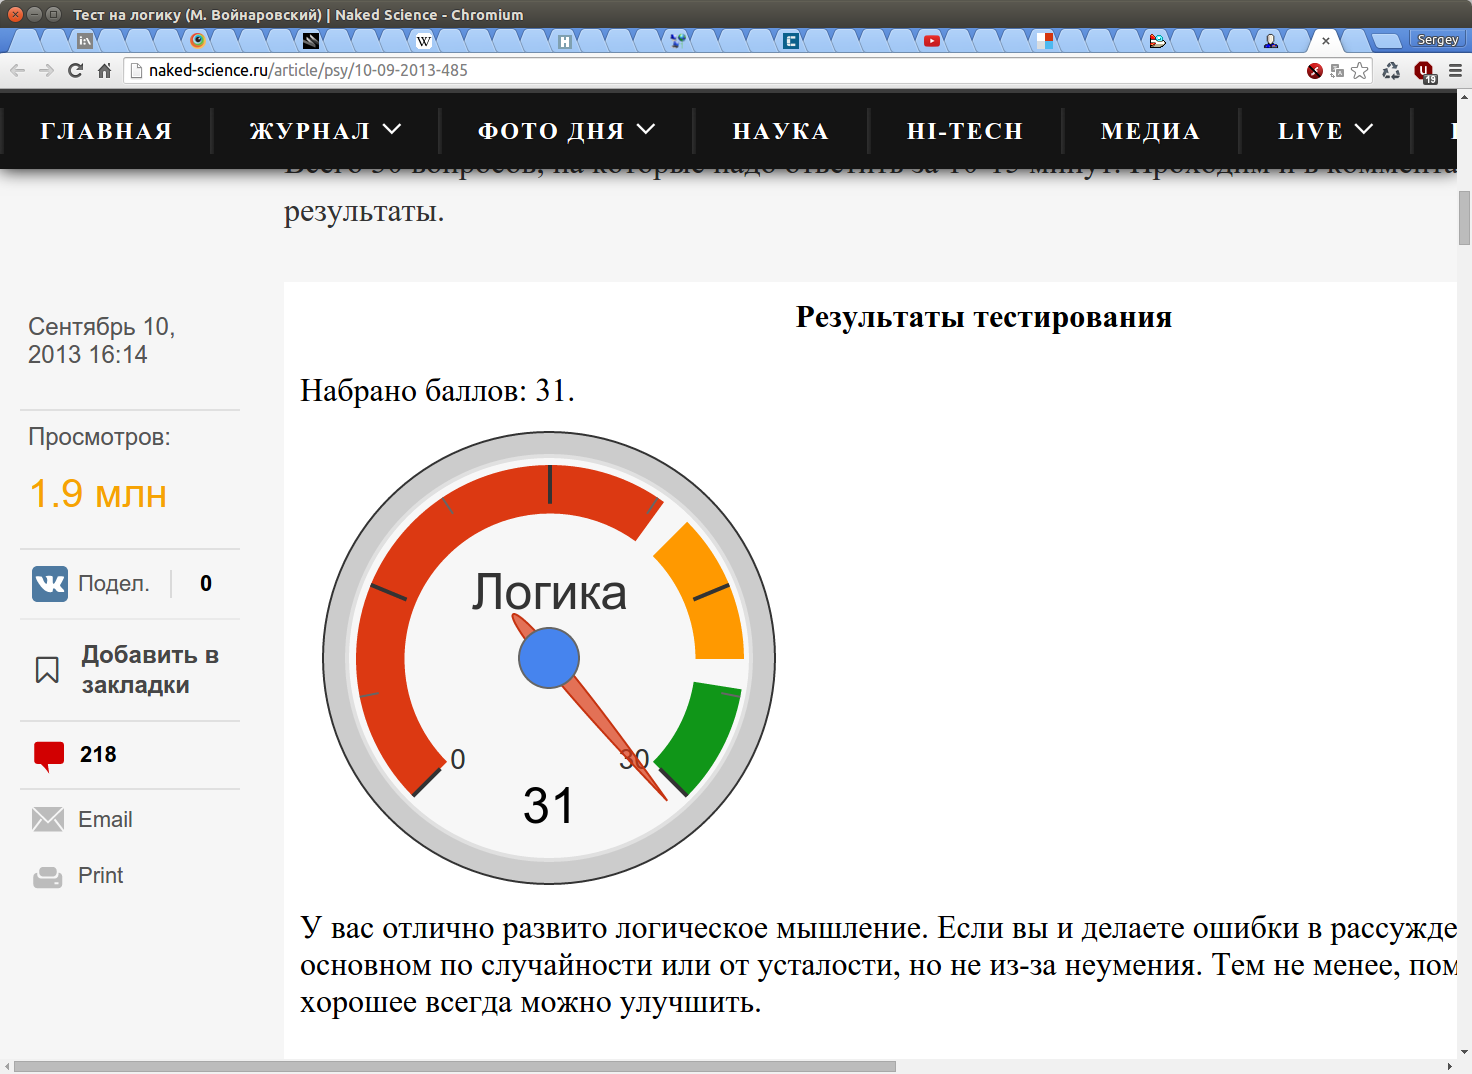Open the HI-TECH menu item
Viewport: 1472px width, 1074px height.
[965, 131]
